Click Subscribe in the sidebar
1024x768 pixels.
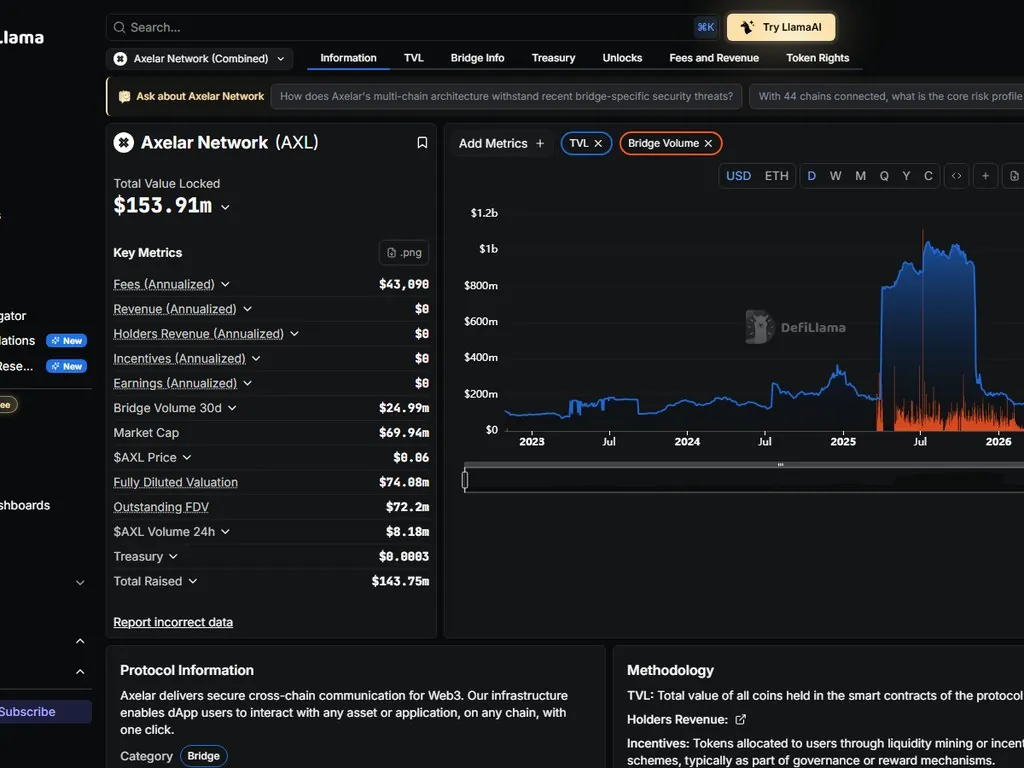point(44,712)
